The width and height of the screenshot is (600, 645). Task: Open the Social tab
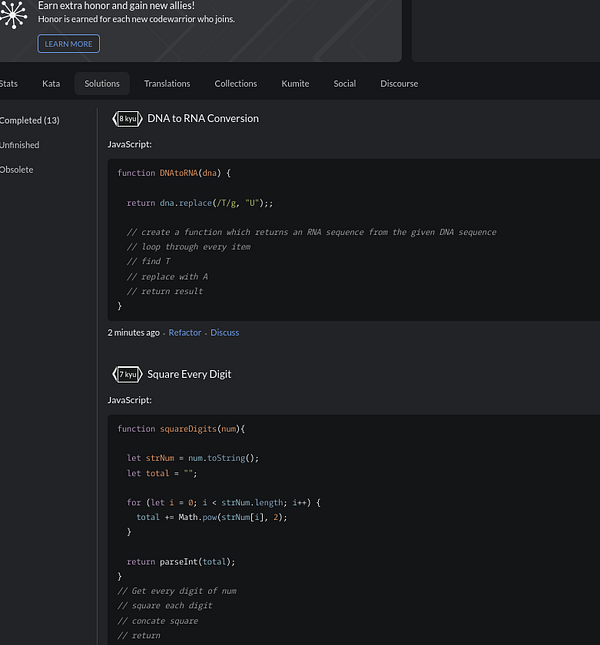[x=345, y=84]
